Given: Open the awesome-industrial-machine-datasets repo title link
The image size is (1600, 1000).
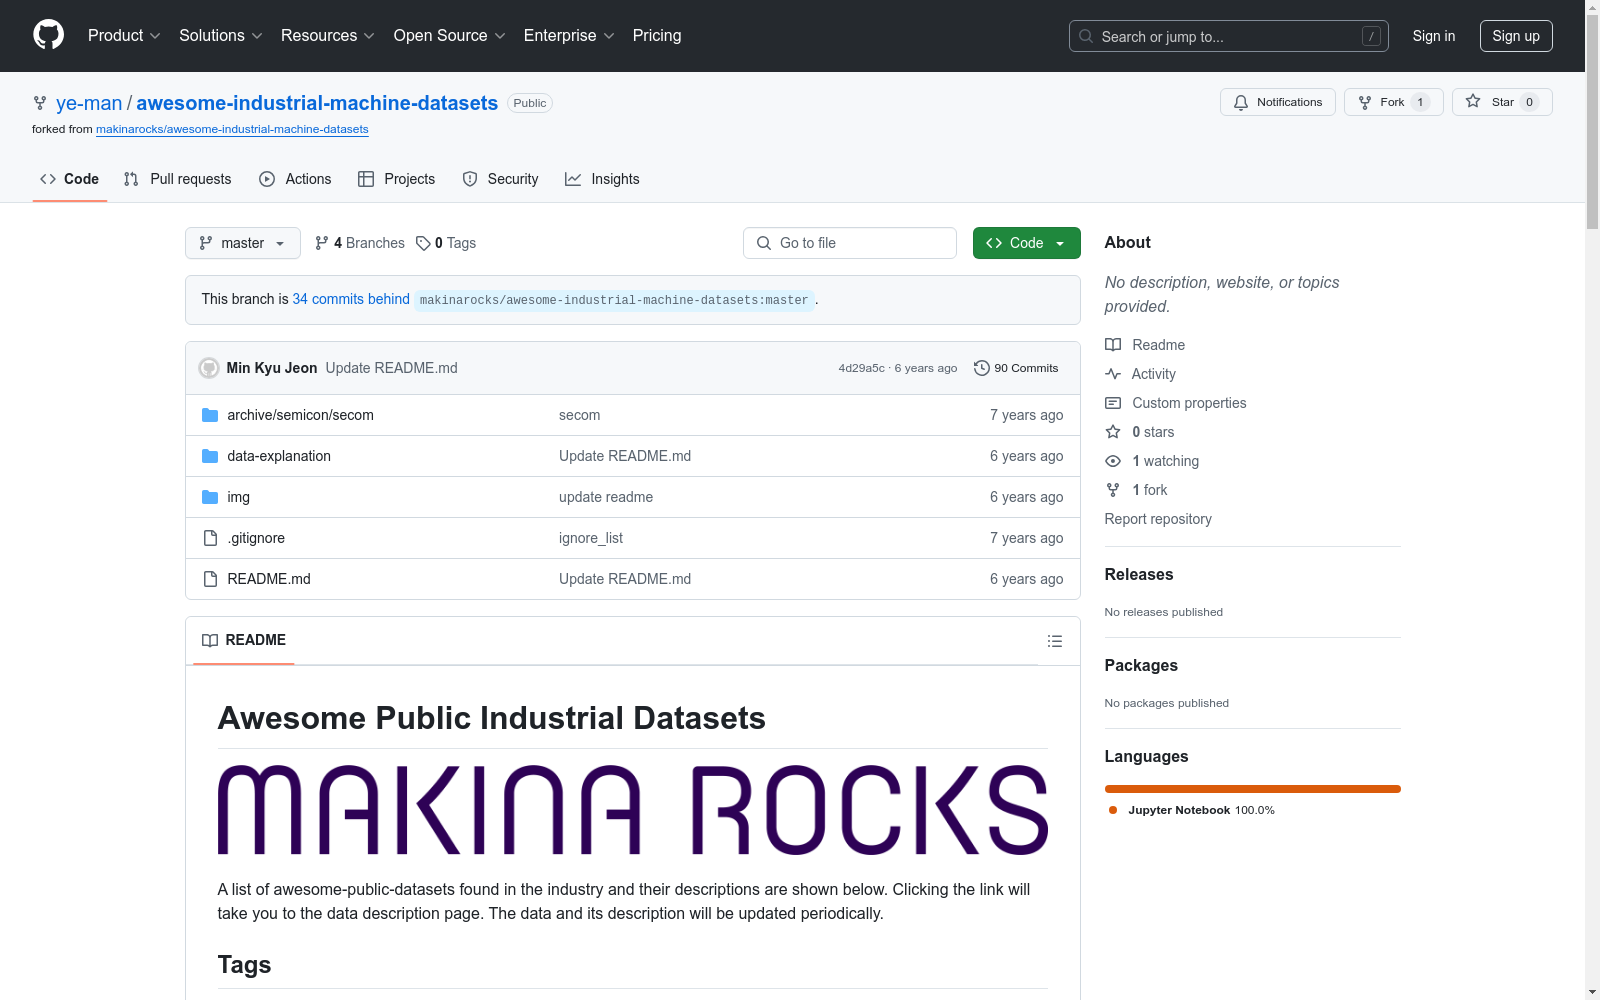Looking at the screenshot, I should (x=317, y=103).
